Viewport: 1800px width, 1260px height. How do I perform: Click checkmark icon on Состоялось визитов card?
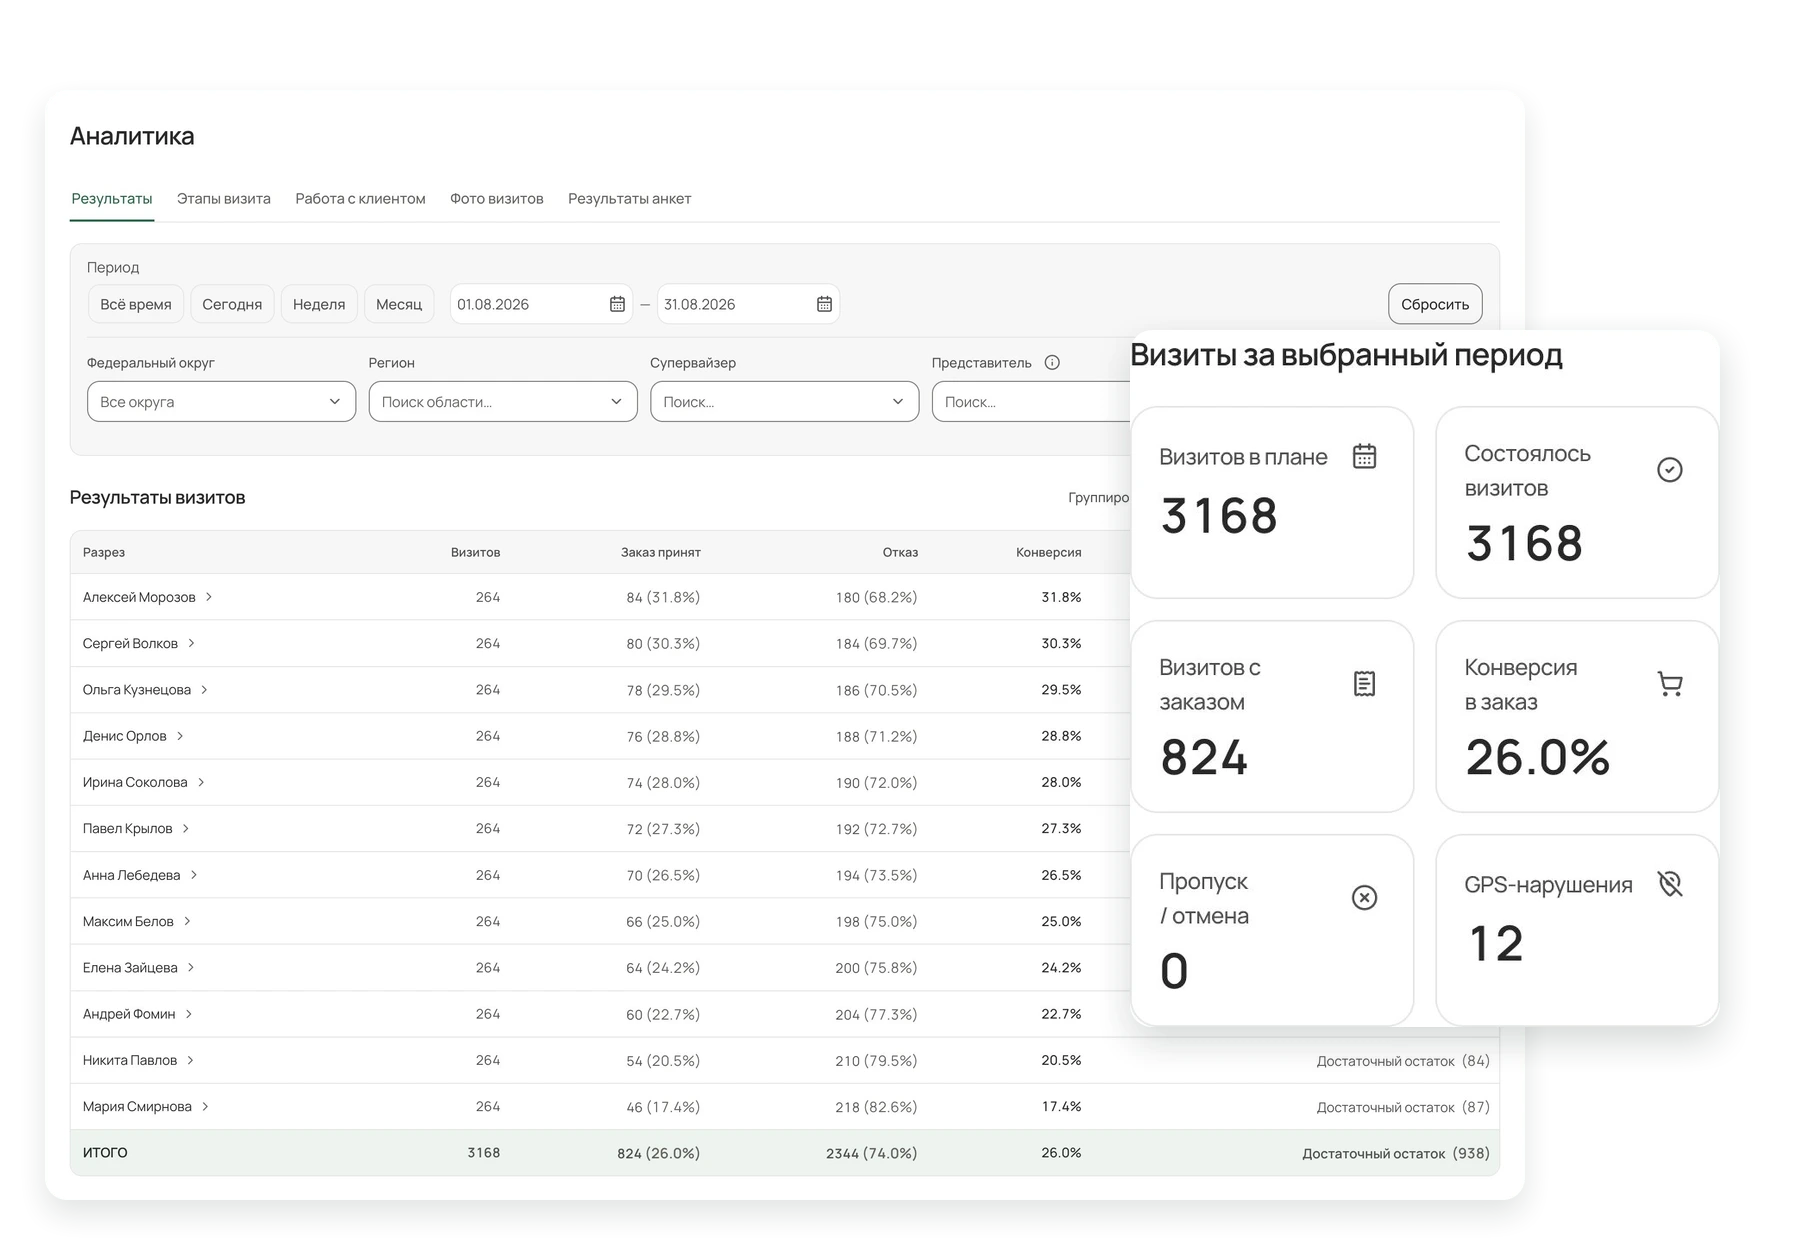[x=1669, y=470]
